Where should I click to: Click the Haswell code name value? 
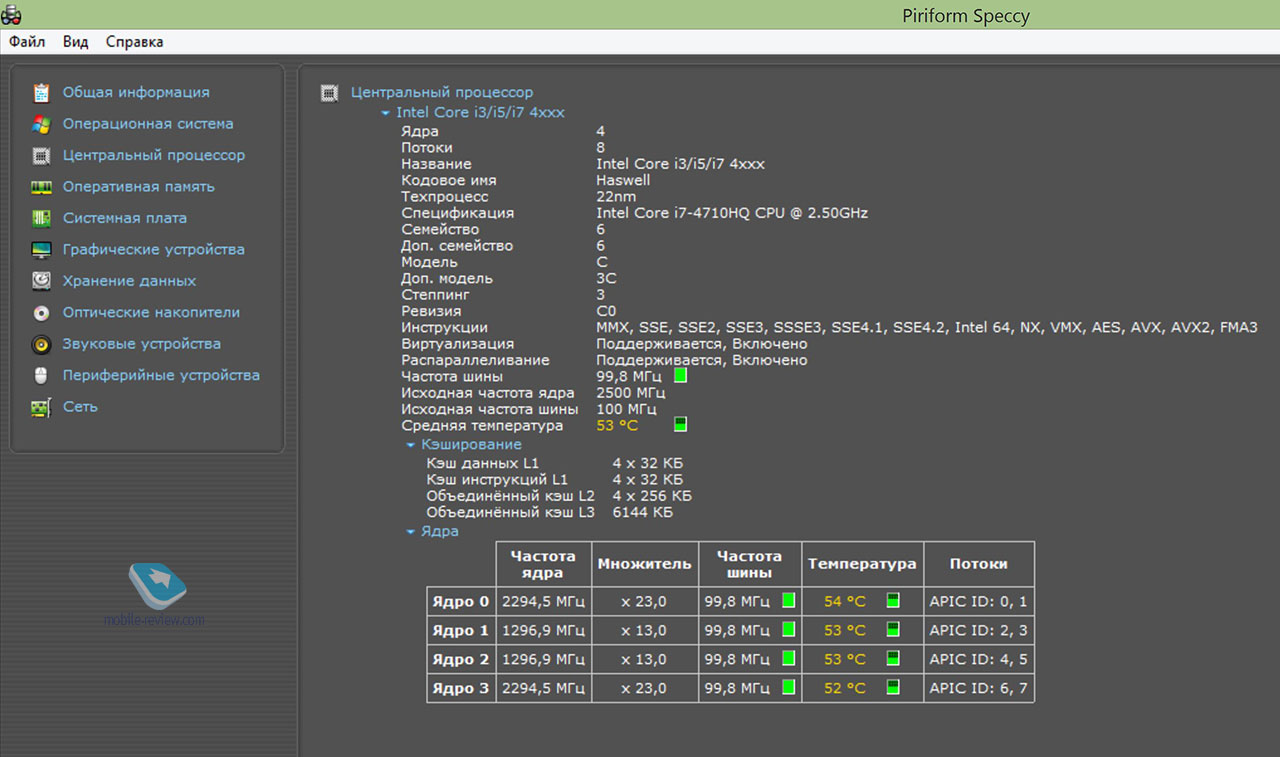click(623, 180)
